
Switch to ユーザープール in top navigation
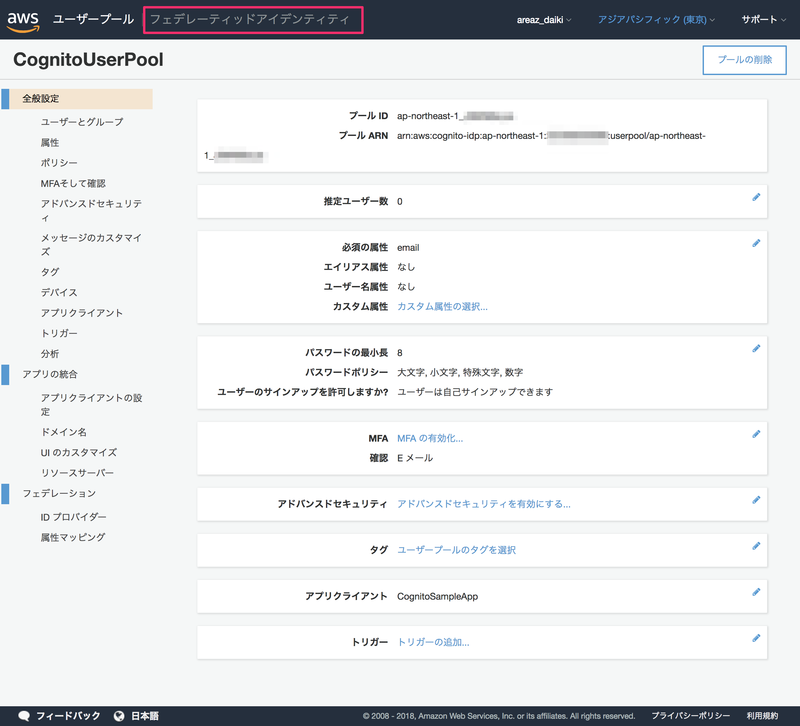pyautogui.click(x=93, y=19)
